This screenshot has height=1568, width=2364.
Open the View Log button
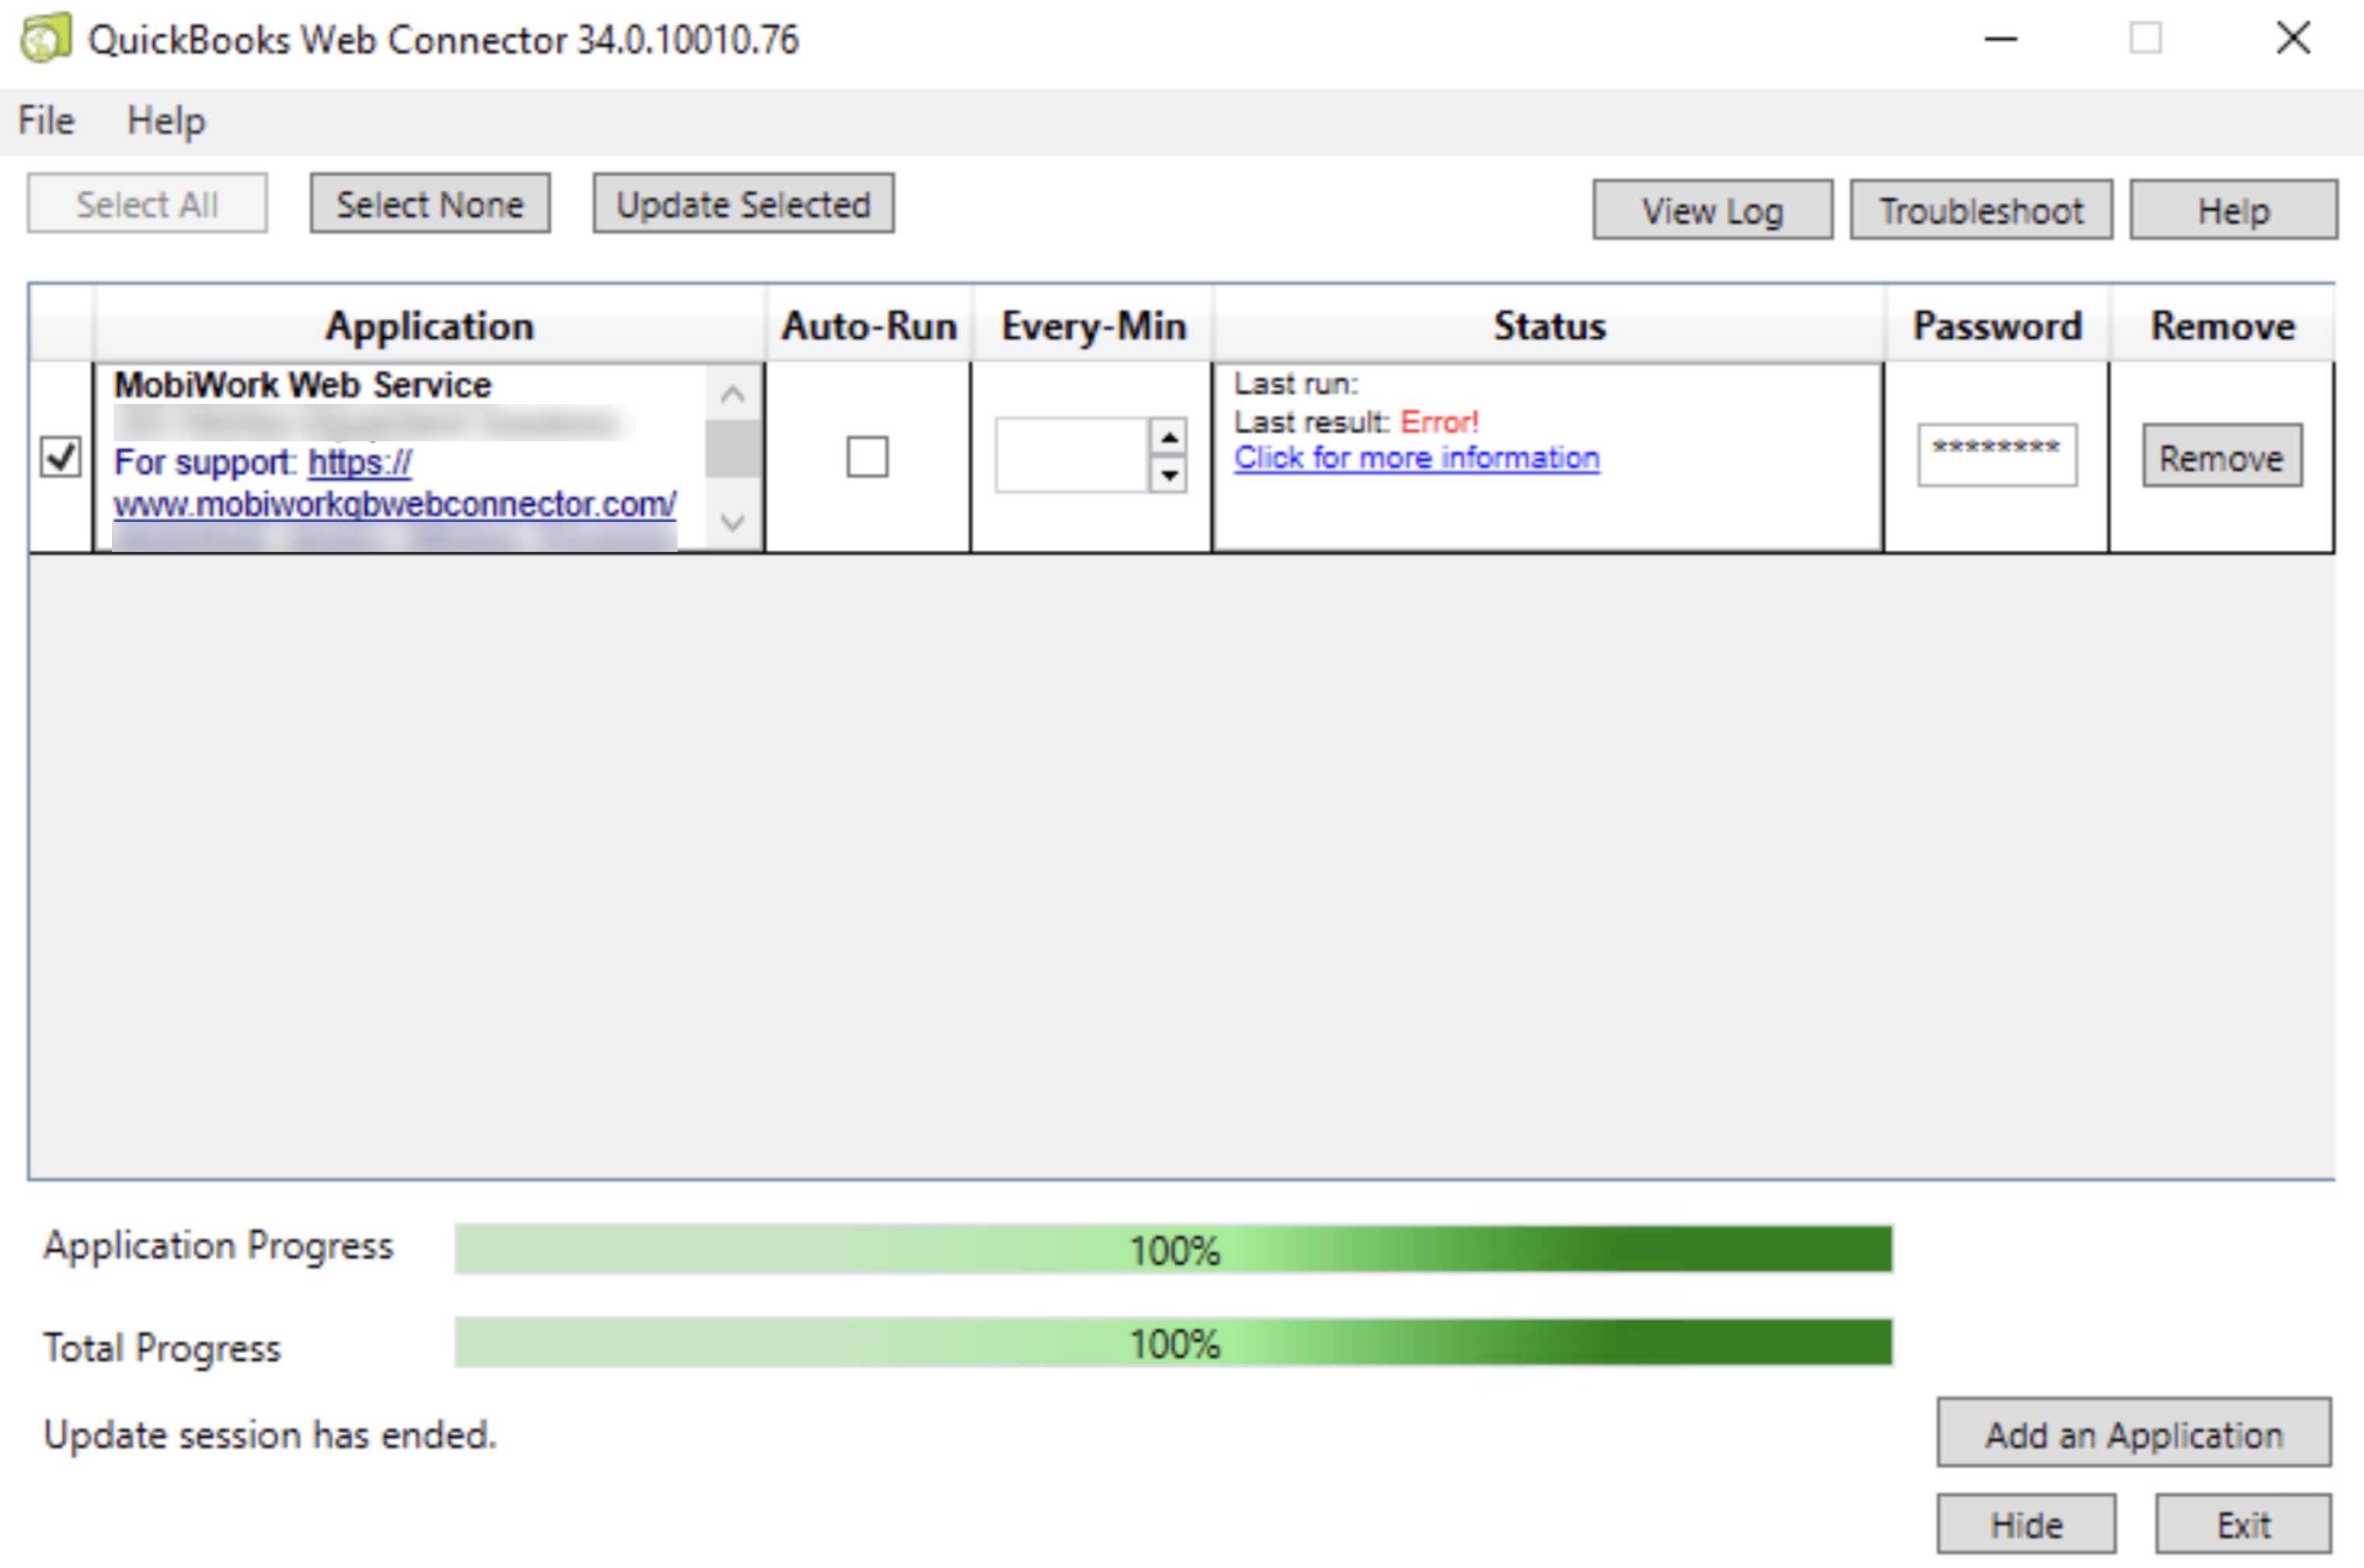pos(1712,210)
